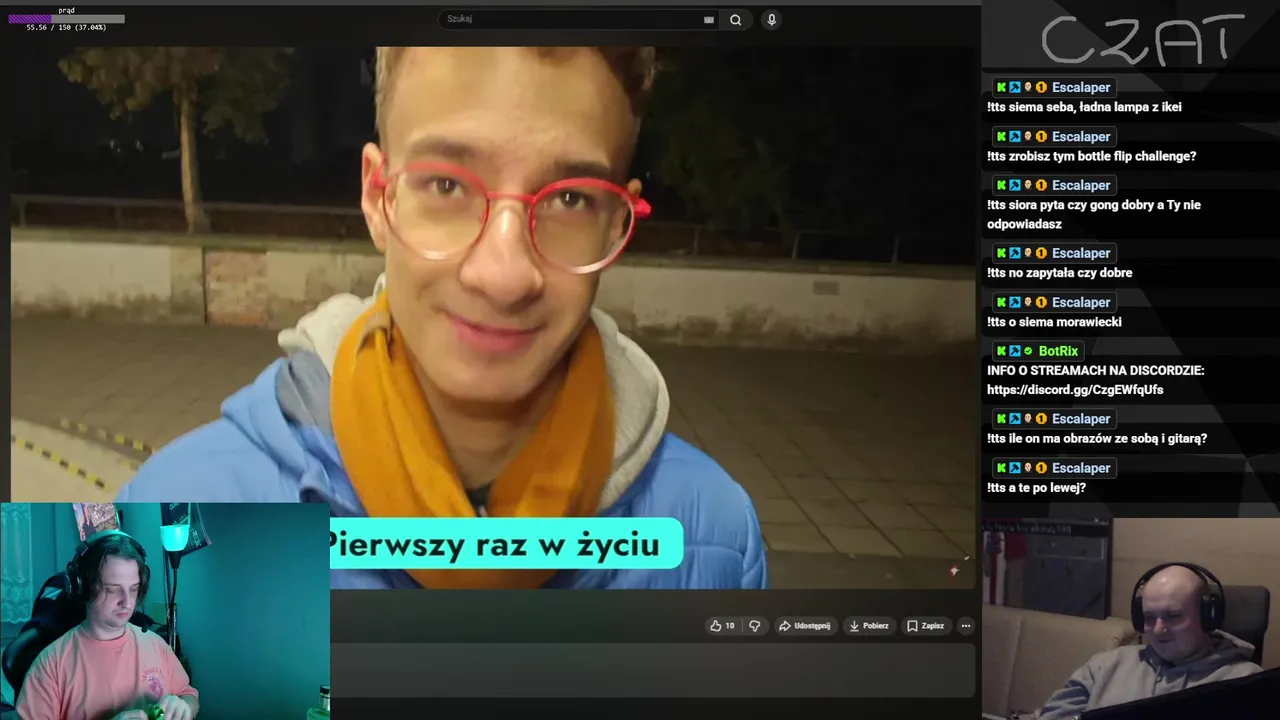
Task: Open the on-screen keyboard icon in search
Action: [709, 19]
